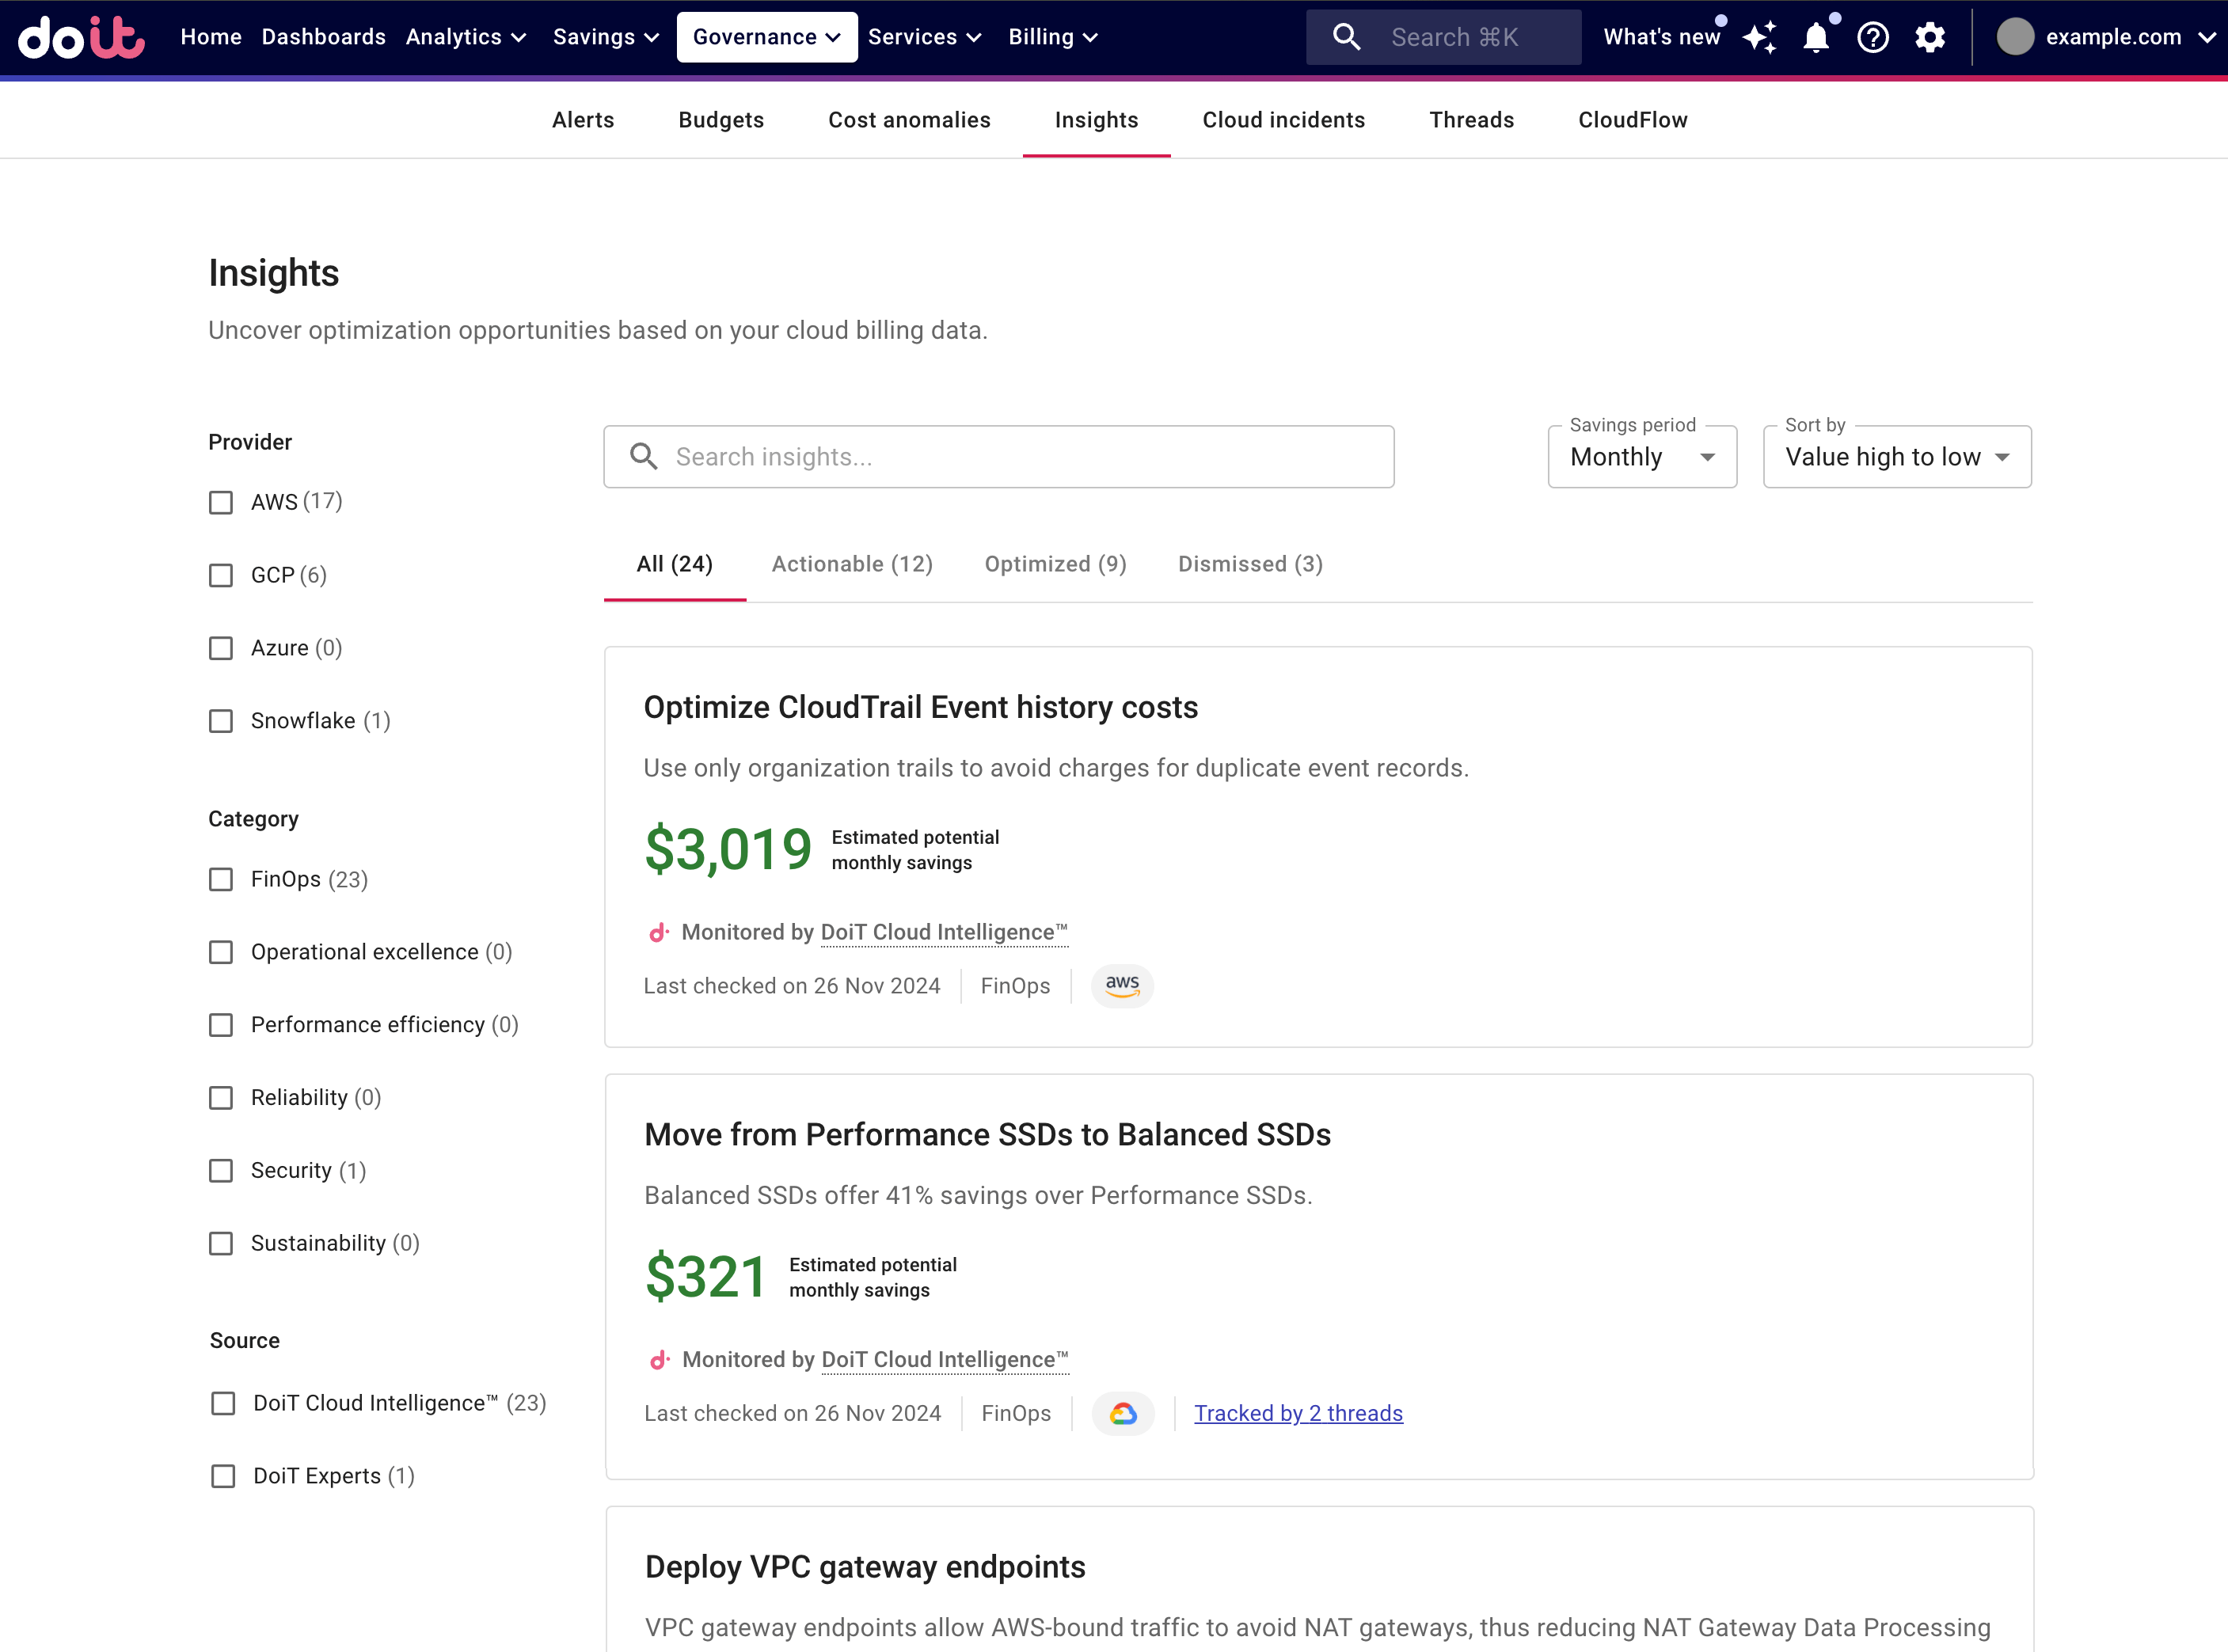Open What's new link
Screen dimensions: 2228x1652
click(1661, 37)
